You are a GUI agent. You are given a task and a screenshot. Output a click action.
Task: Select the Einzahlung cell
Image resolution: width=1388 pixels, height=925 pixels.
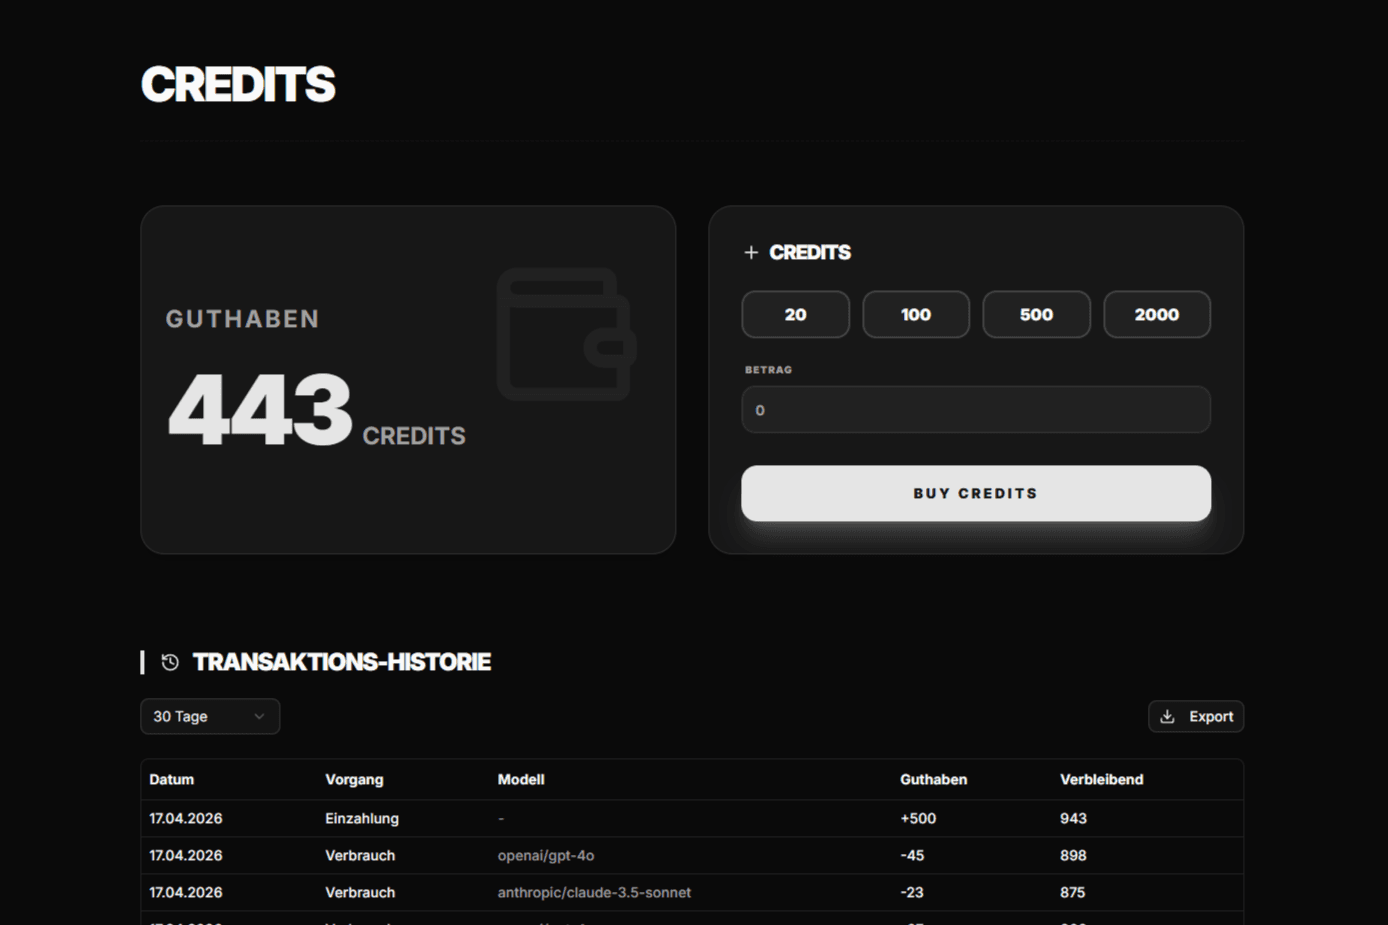[362, 818]
